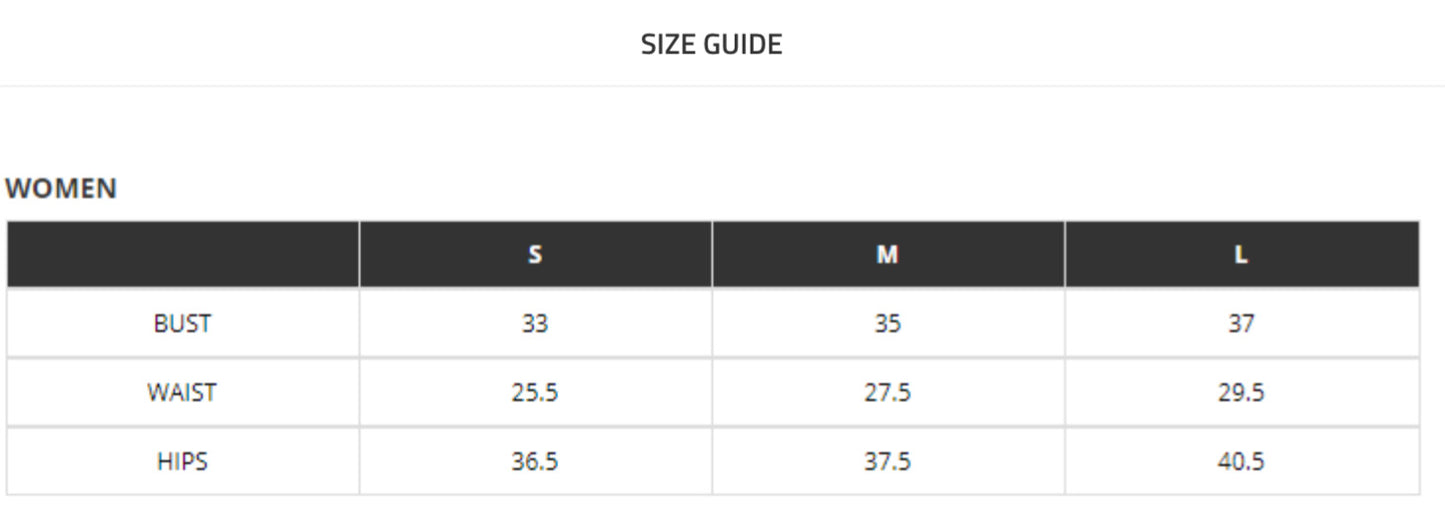Select the M size column header

(887, 254)
